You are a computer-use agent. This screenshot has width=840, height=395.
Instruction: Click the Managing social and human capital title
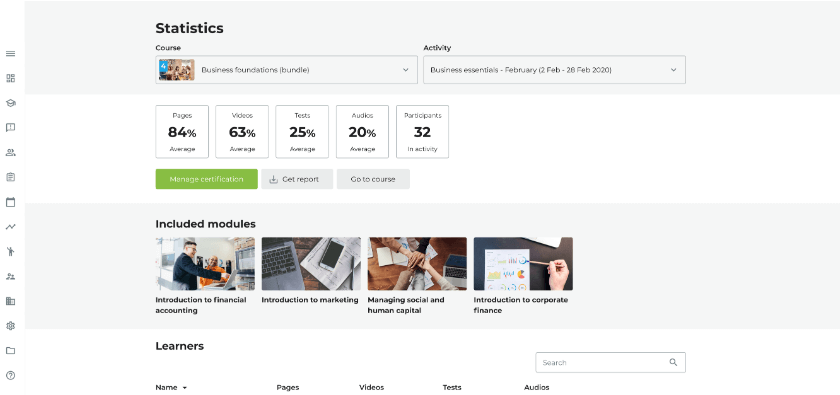click(x=406, y=305)
